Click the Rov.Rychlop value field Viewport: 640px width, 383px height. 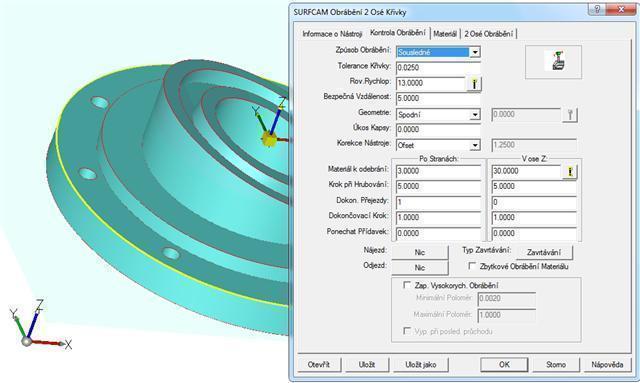[x=430, y=83]
